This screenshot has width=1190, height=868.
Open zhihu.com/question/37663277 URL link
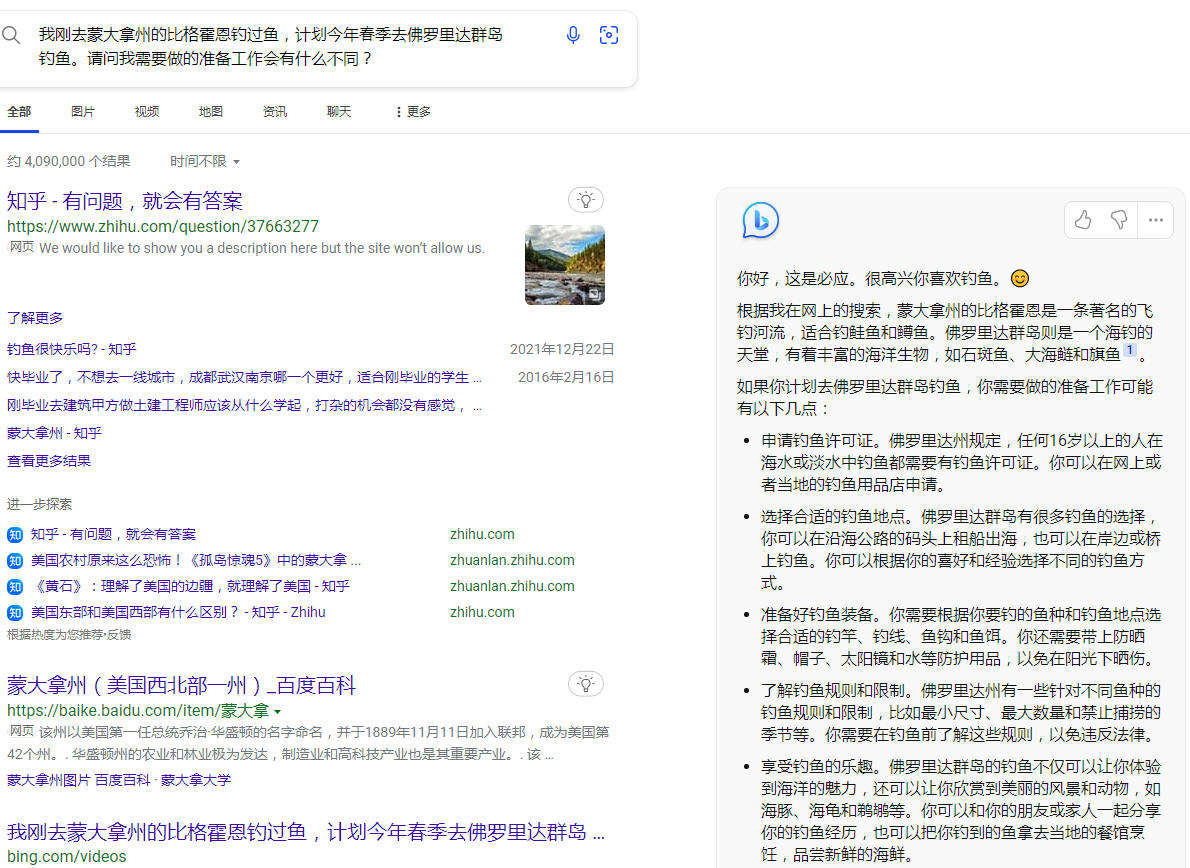click(162, 226)
